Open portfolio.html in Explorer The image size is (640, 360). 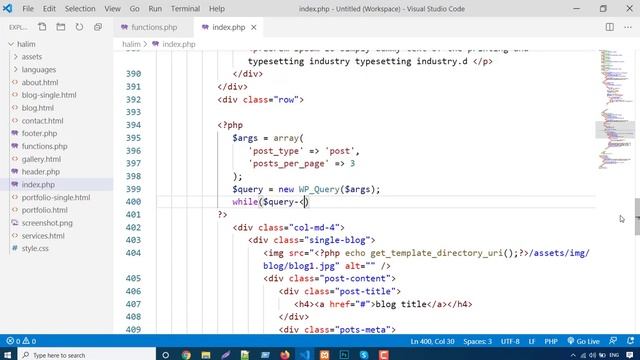pyautogui.click(x=44, y=210)
